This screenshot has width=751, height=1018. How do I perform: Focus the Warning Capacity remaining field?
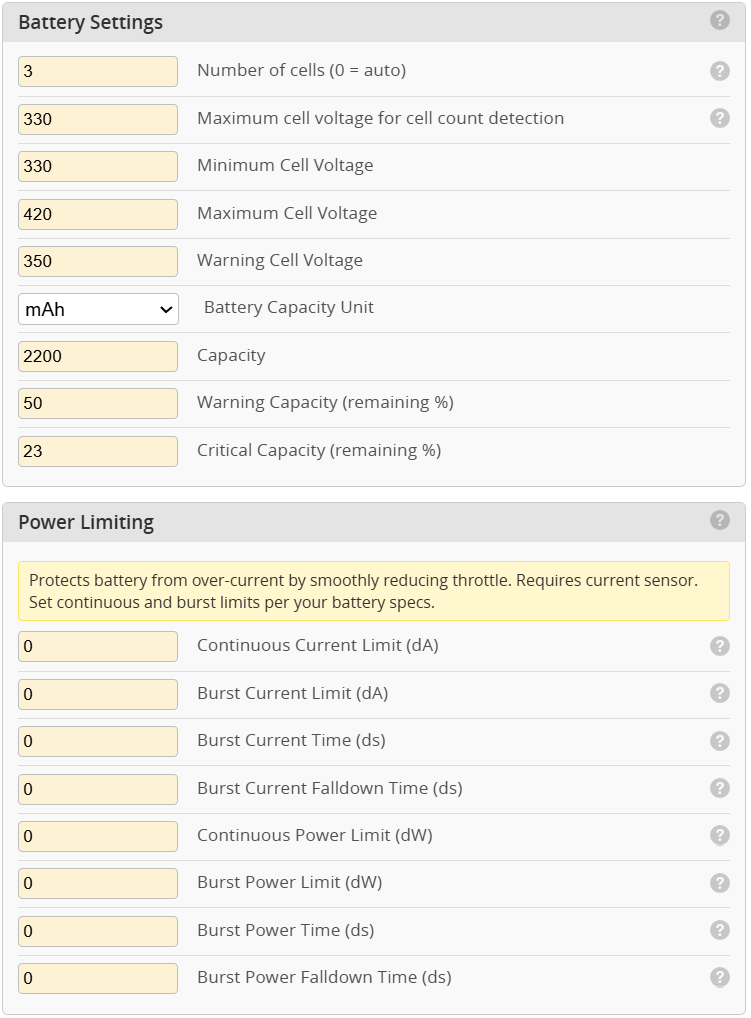coord(98,403)
